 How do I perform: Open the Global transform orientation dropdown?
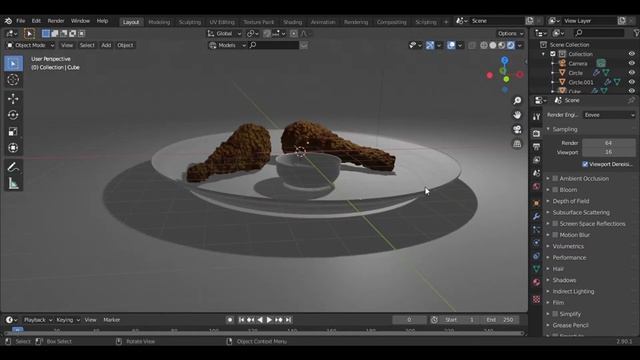click(224, 33)
